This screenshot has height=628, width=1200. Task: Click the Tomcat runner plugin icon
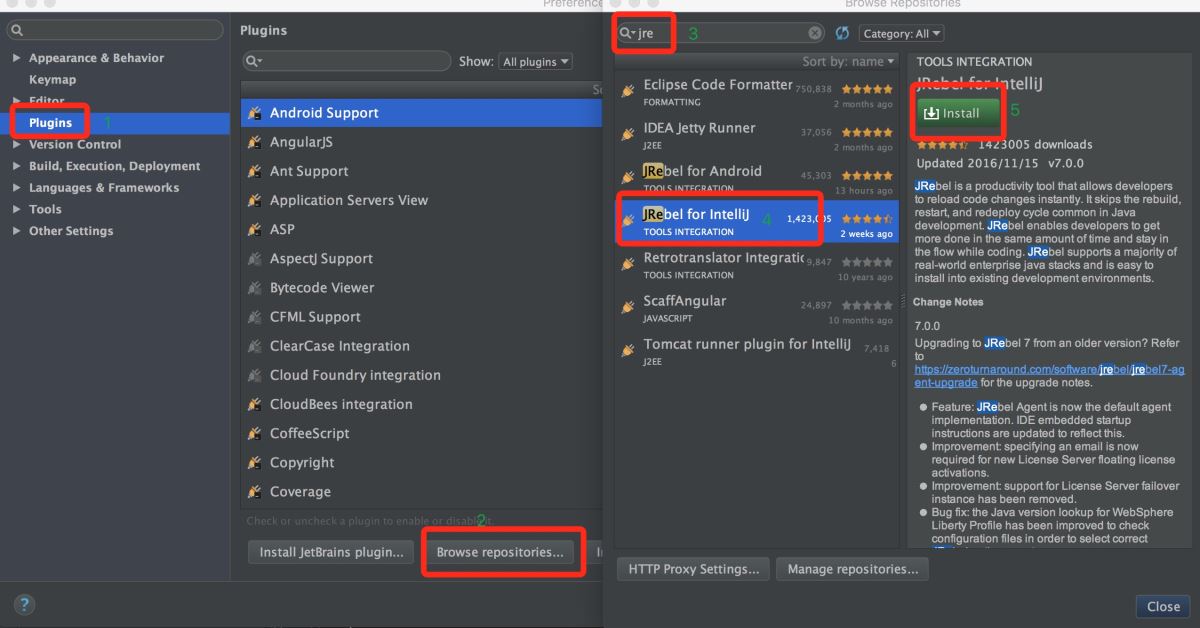click(628, 352)
